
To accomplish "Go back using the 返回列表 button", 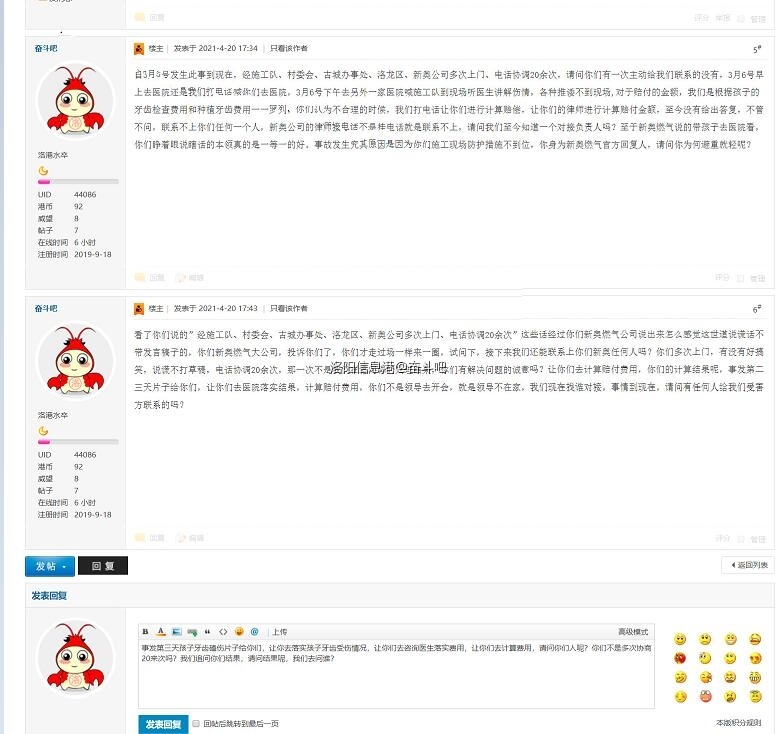I will (747, 566).
